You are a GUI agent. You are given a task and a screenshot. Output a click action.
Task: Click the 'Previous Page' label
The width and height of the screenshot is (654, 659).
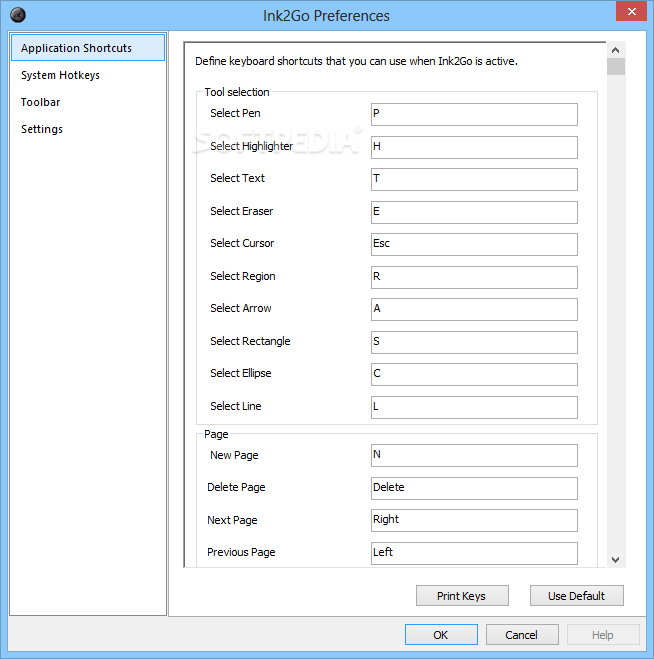[241, 552]
